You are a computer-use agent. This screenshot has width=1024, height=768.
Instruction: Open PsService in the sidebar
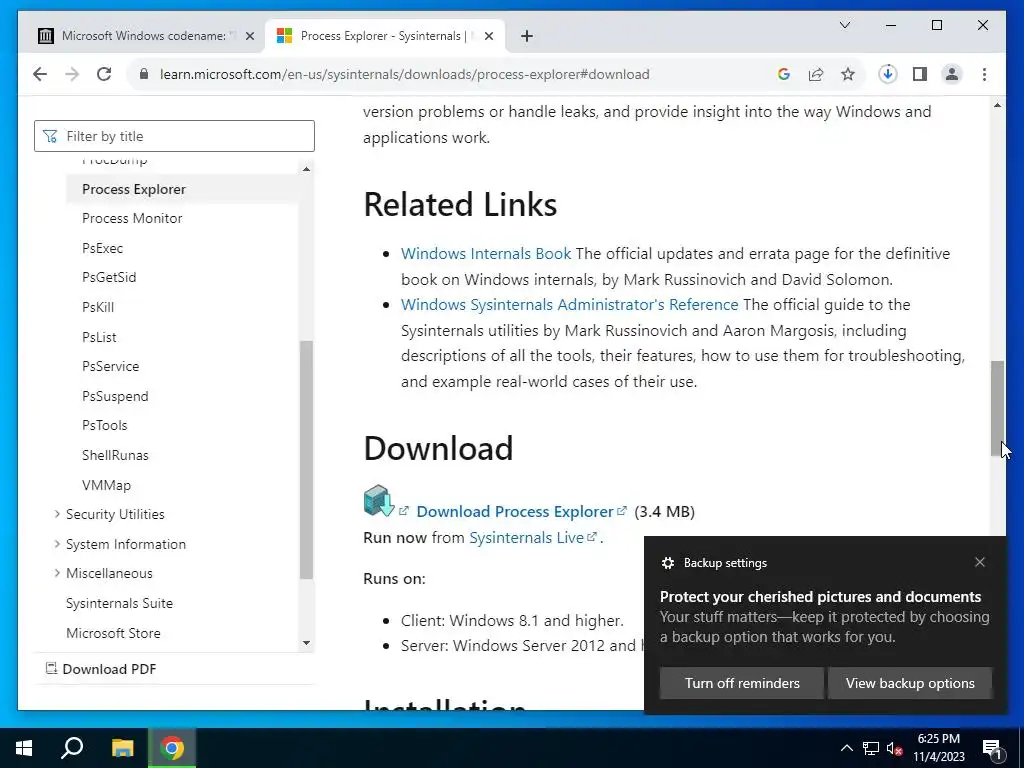[110, 366]
